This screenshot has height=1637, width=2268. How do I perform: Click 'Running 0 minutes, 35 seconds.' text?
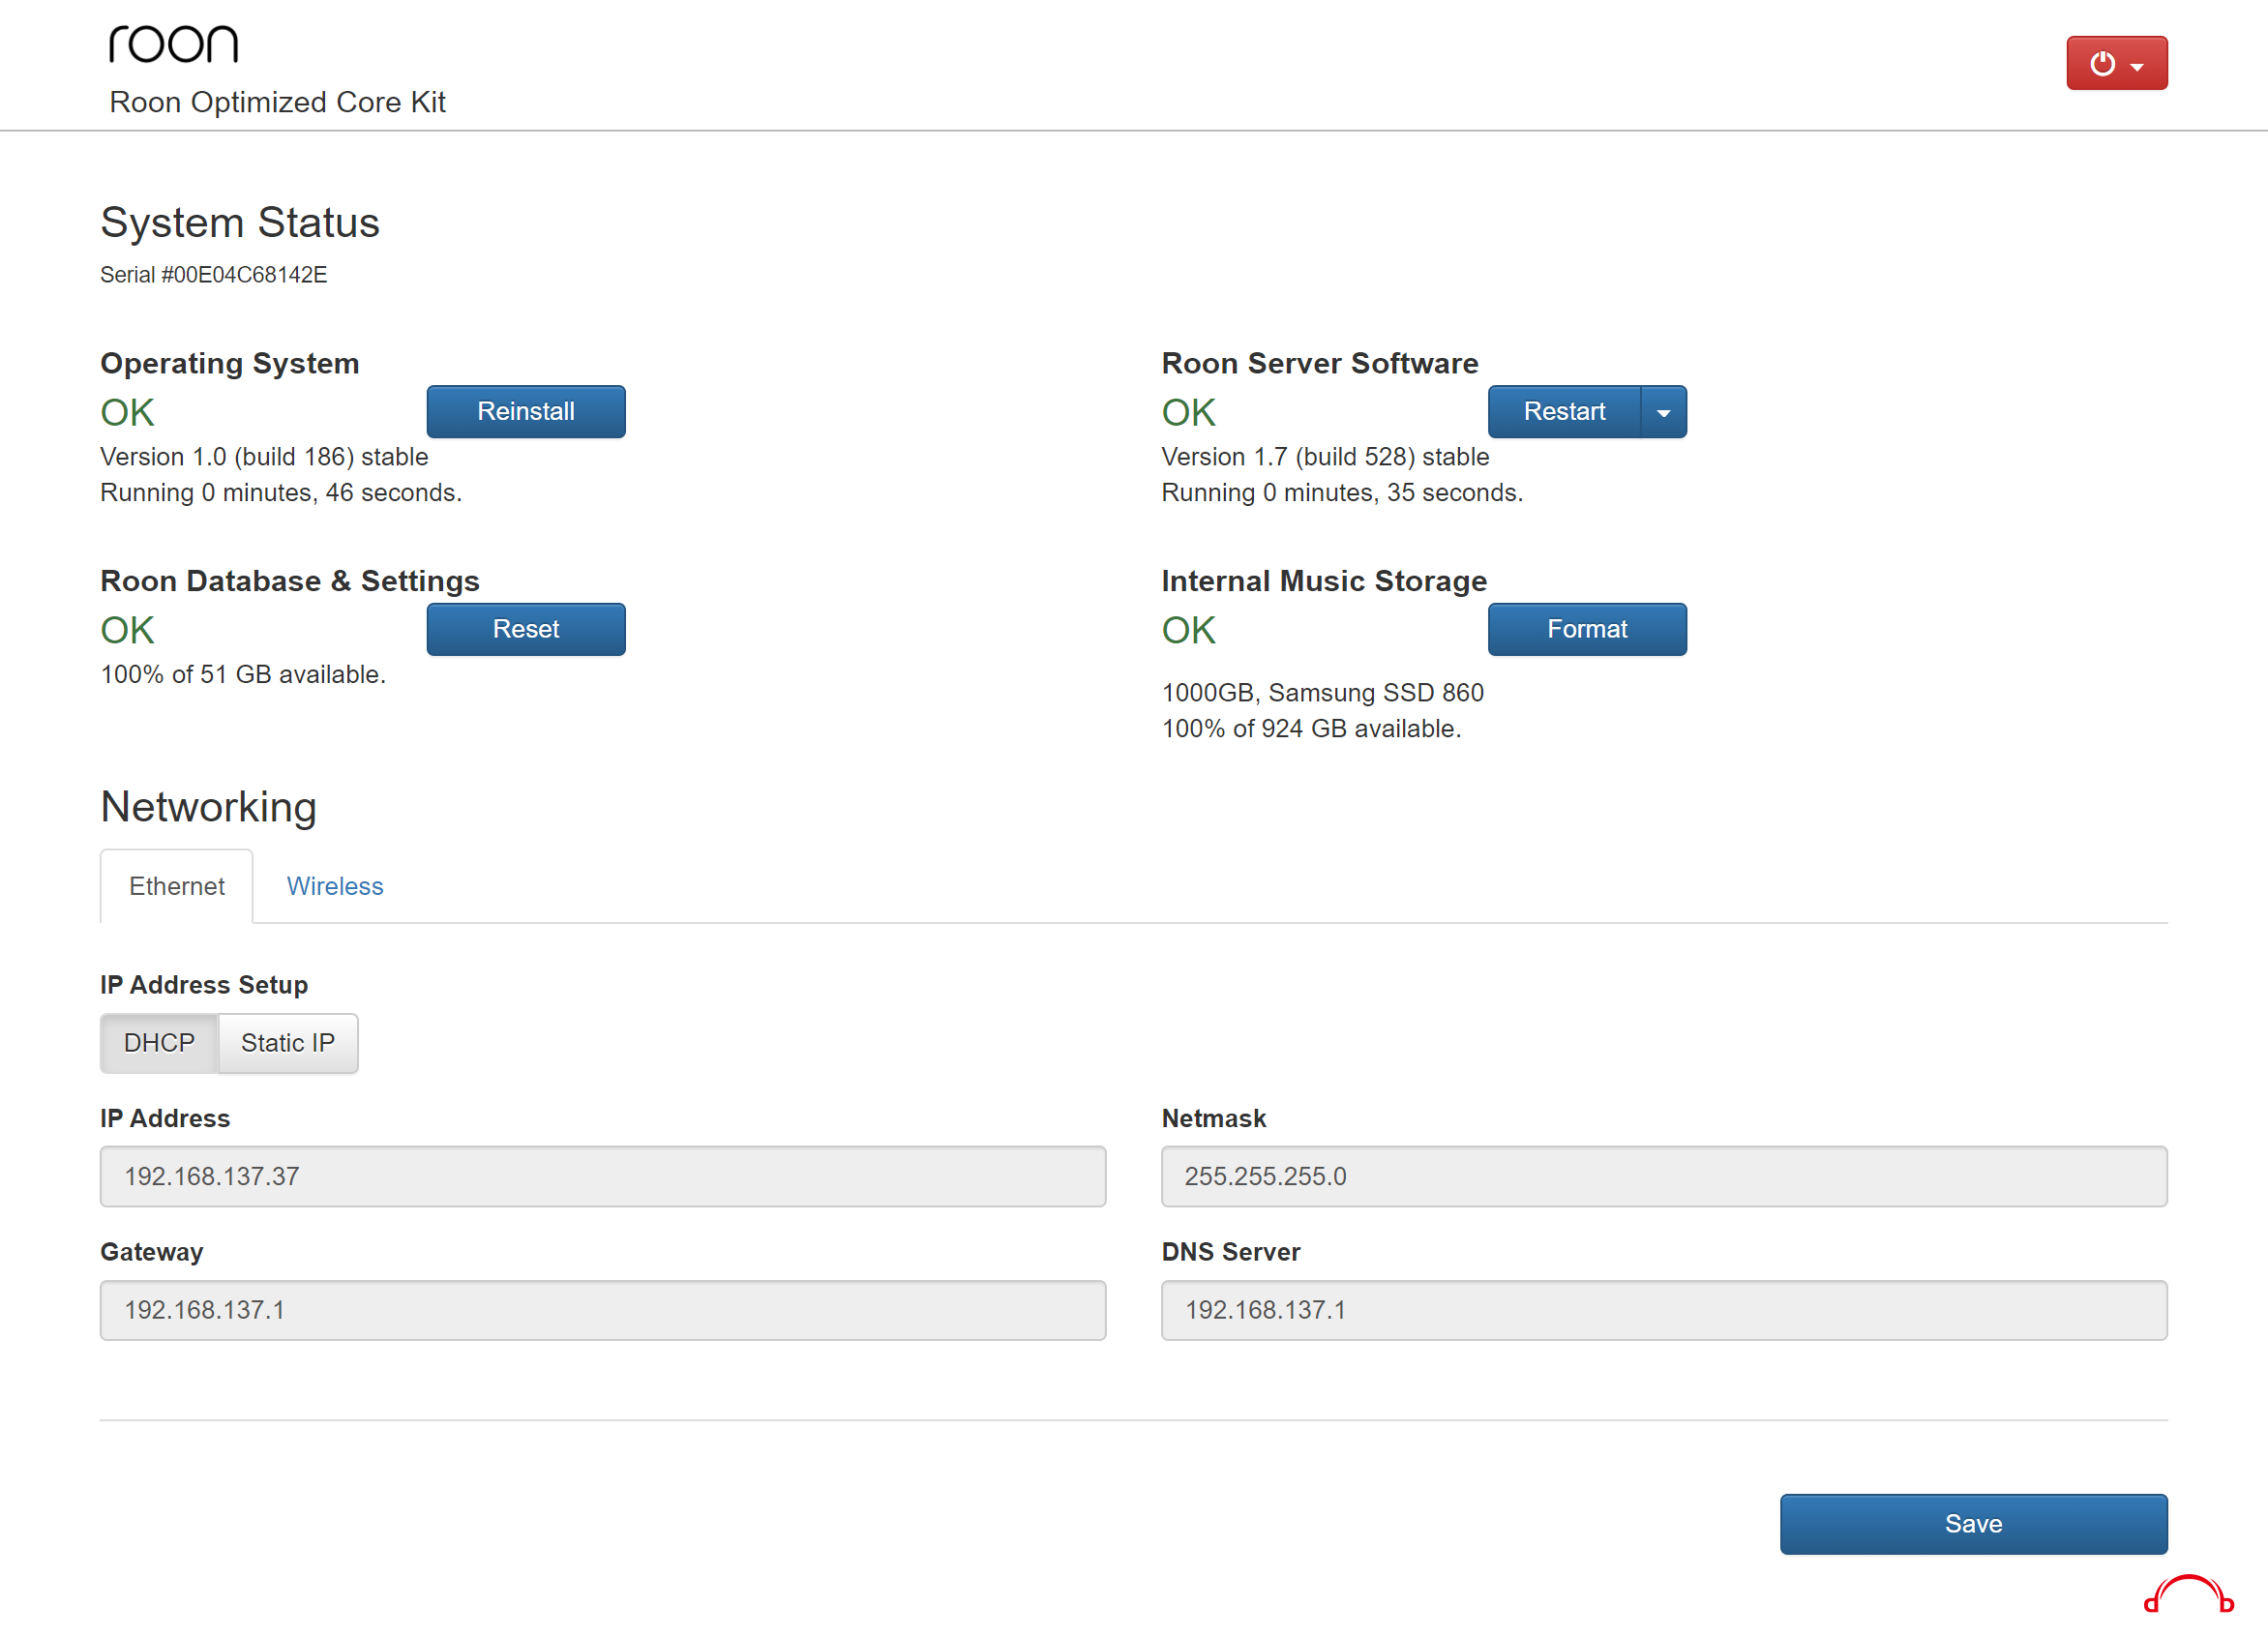tap(1342, 493)
